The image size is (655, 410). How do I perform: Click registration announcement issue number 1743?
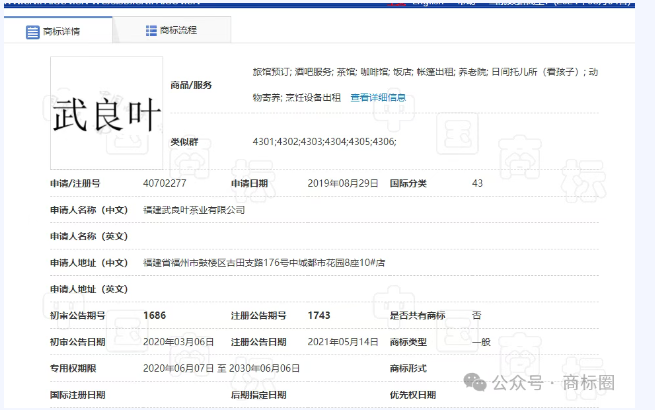point(319,315)
